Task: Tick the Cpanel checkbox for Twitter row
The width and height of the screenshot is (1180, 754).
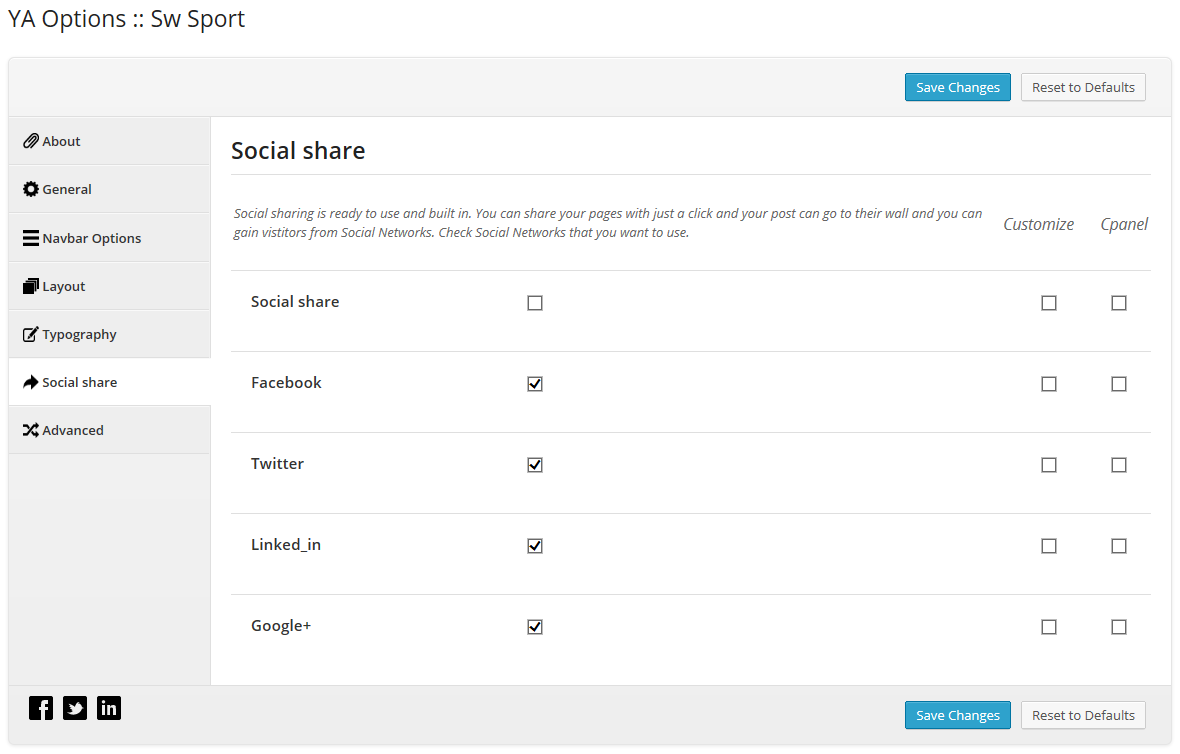Action: pos(1119,465)
